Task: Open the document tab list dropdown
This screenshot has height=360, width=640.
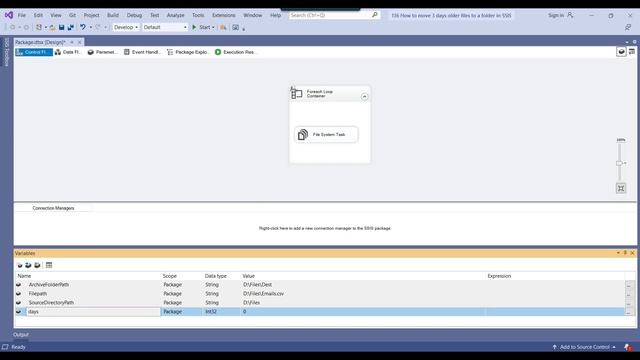Action: click(627, 42)
